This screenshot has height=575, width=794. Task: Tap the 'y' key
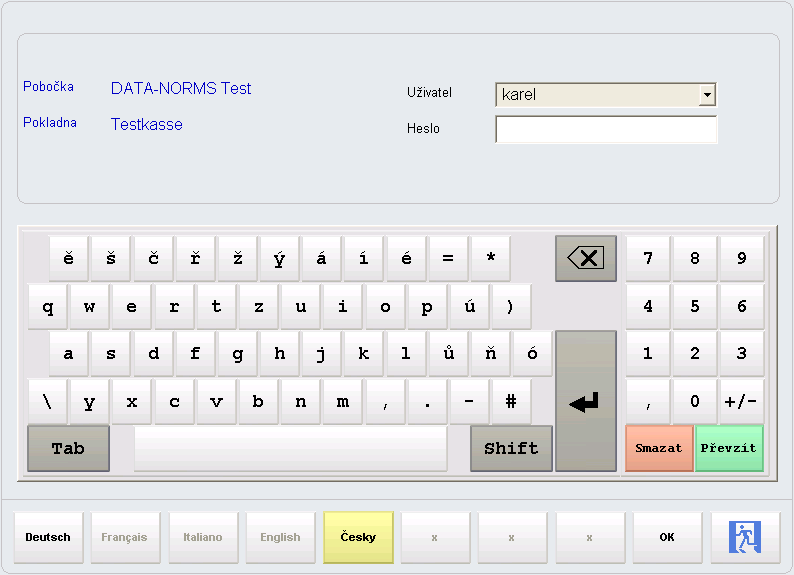point(90,401)
